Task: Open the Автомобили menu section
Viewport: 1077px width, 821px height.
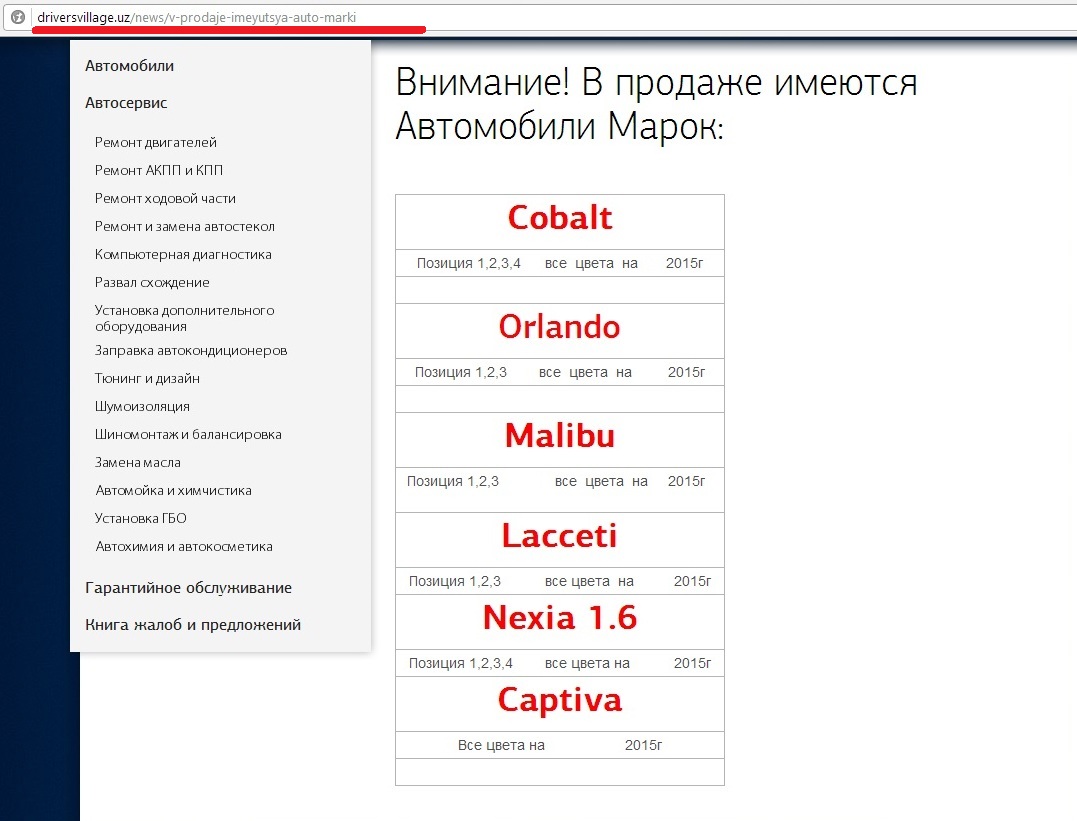Action: [x=129, y=66]
